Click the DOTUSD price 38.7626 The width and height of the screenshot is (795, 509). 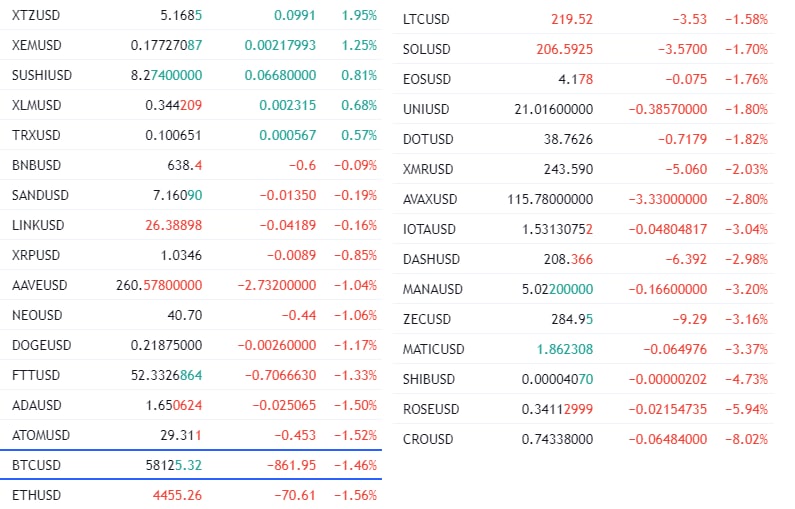(x=568, y=139)
